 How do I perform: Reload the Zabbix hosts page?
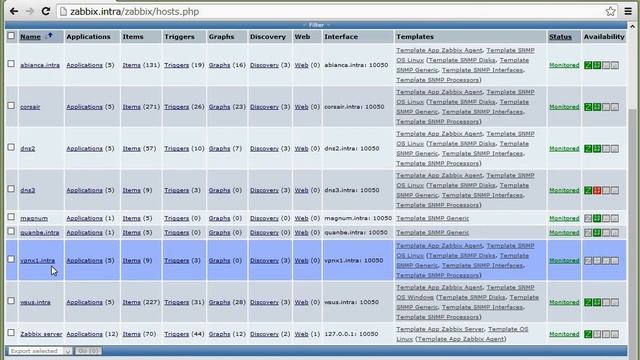[46, 11]
